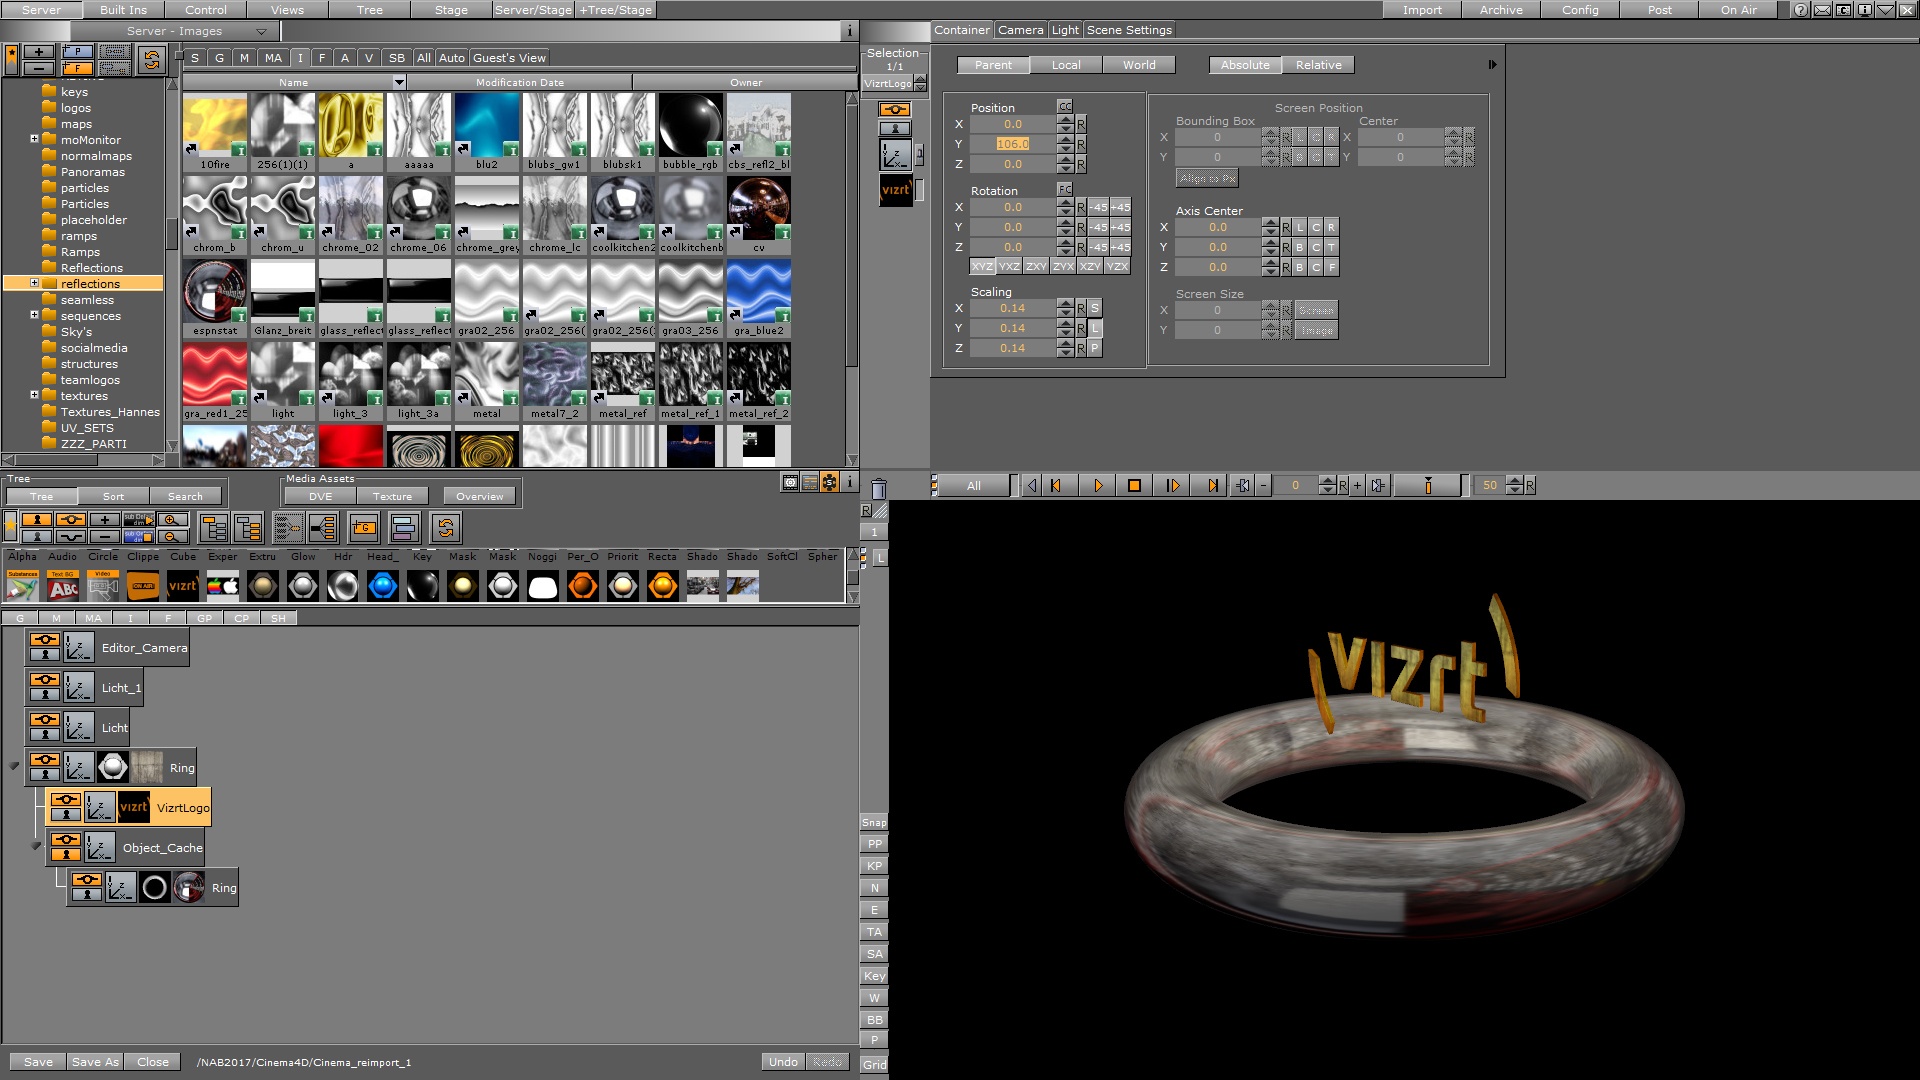Switch to On Air mode
The image size is (1920, 1080).
point(1738,10)
